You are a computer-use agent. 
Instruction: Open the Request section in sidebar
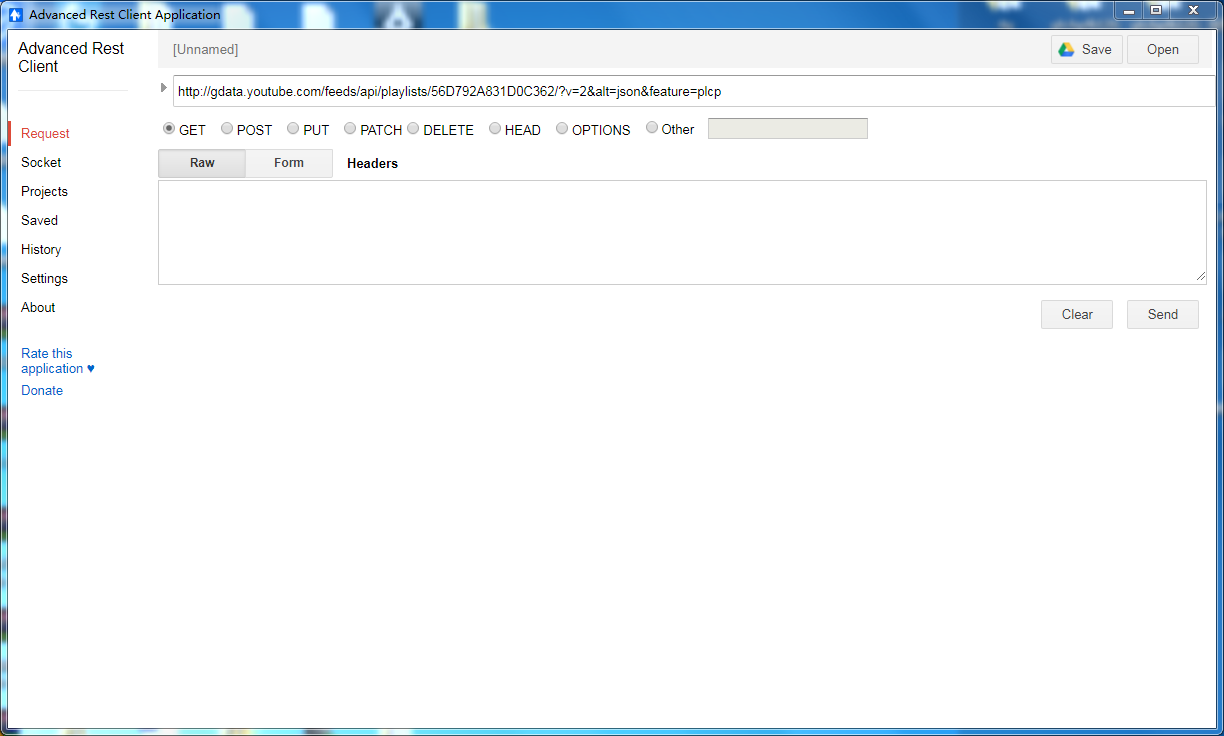45,133
